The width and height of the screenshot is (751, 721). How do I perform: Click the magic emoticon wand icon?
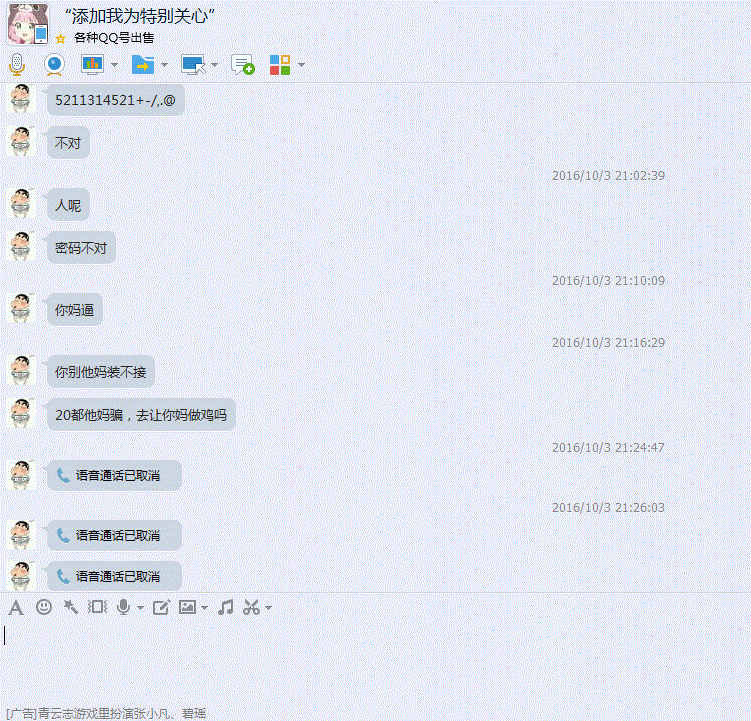coord(71,607)
